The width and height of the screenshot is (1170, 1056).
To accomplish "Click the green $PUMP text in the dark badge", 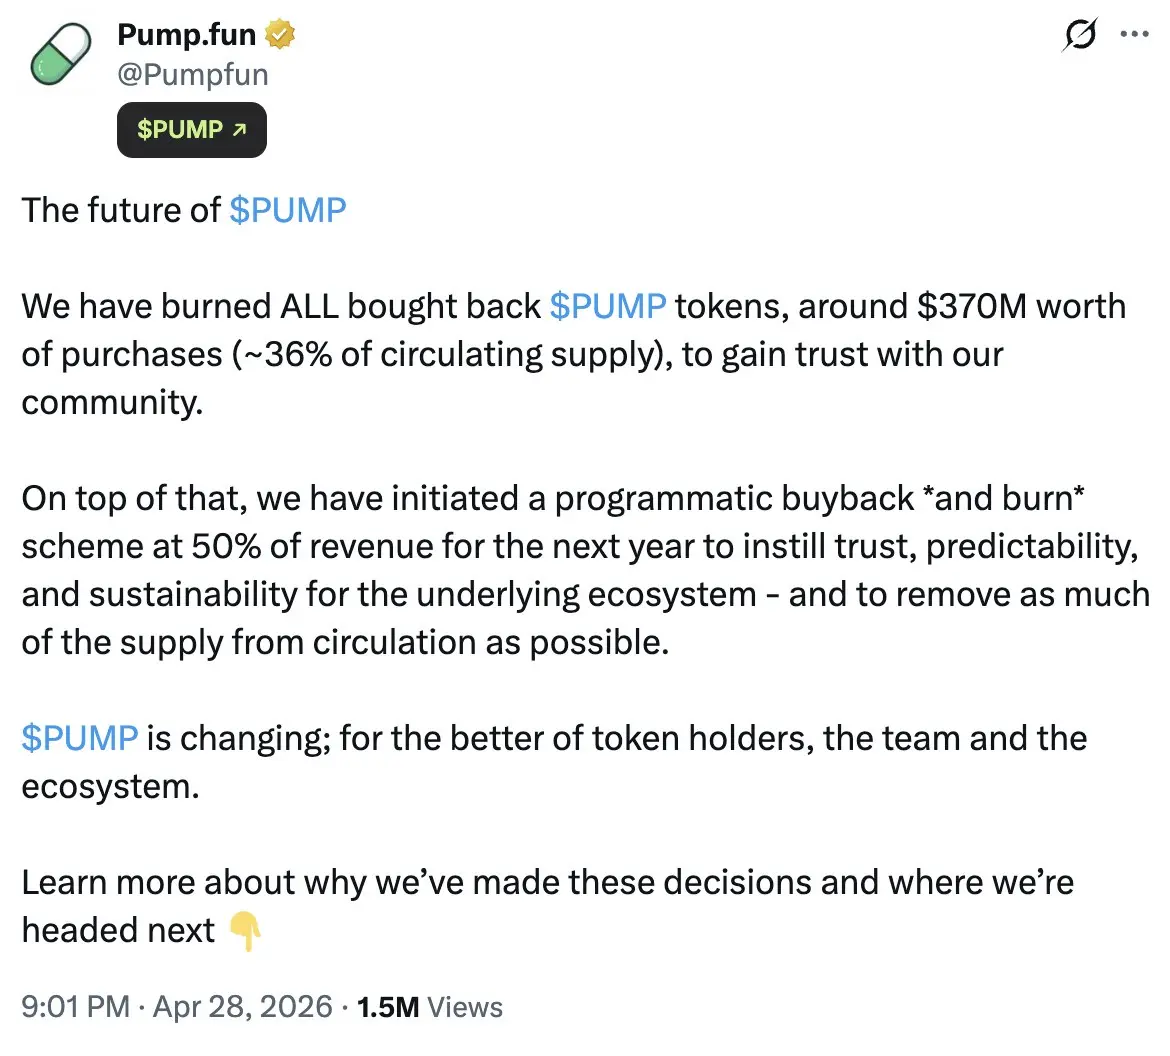I will coord(180,130).
